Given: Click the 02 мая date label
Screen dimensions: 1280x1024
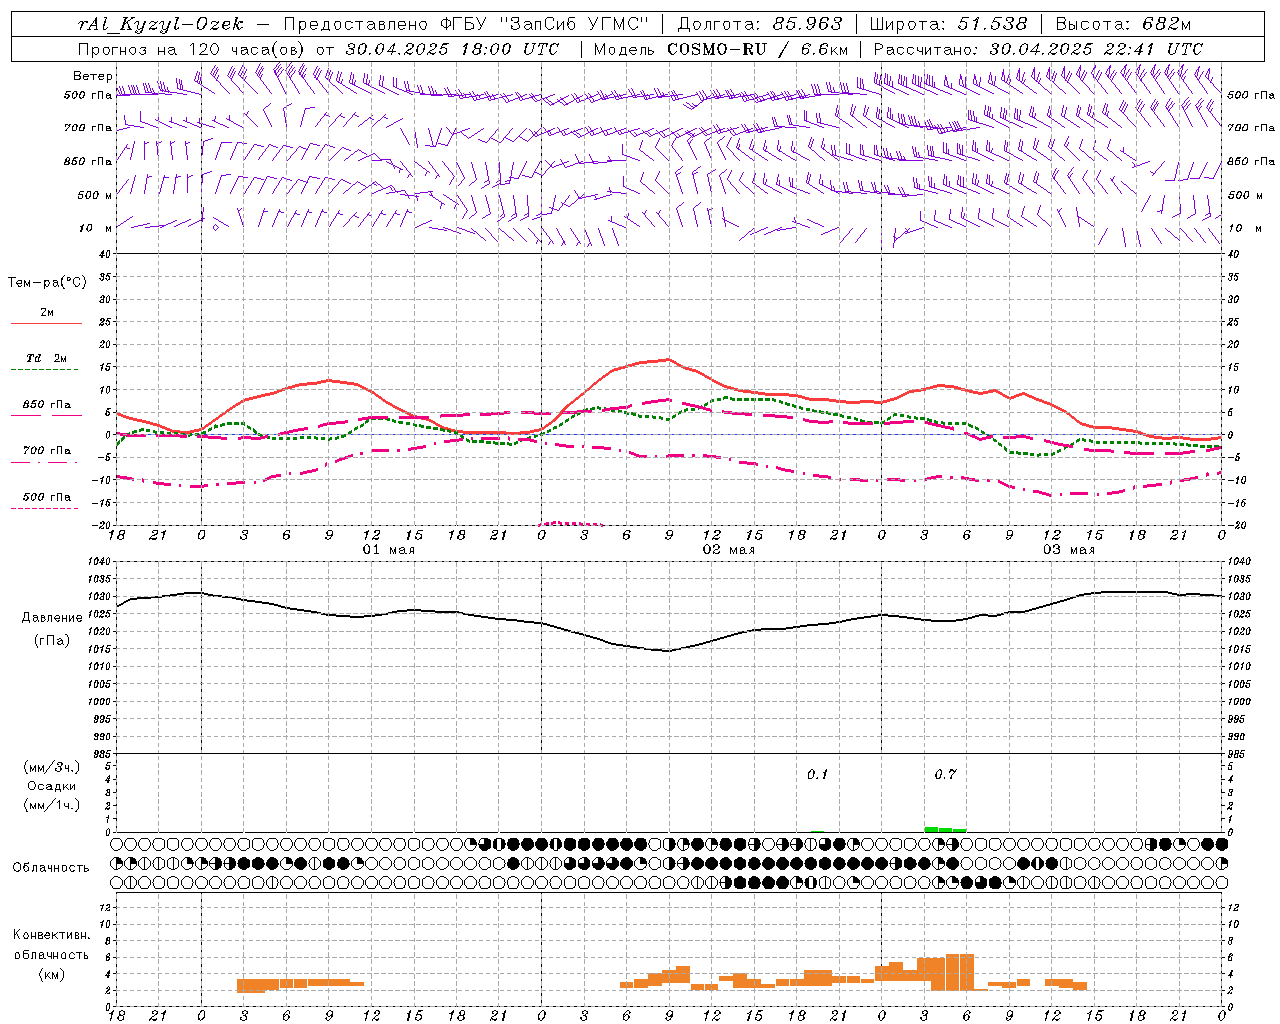Looking at the screenshot, I should click(x=728, y=550).
